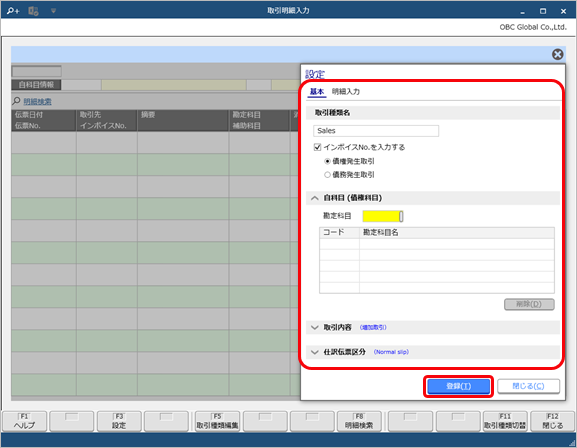Image resolution: width=577 pixels, height=448 pixels.
Task: Click the 閉じる(C) button in settings
Action: 528,386
